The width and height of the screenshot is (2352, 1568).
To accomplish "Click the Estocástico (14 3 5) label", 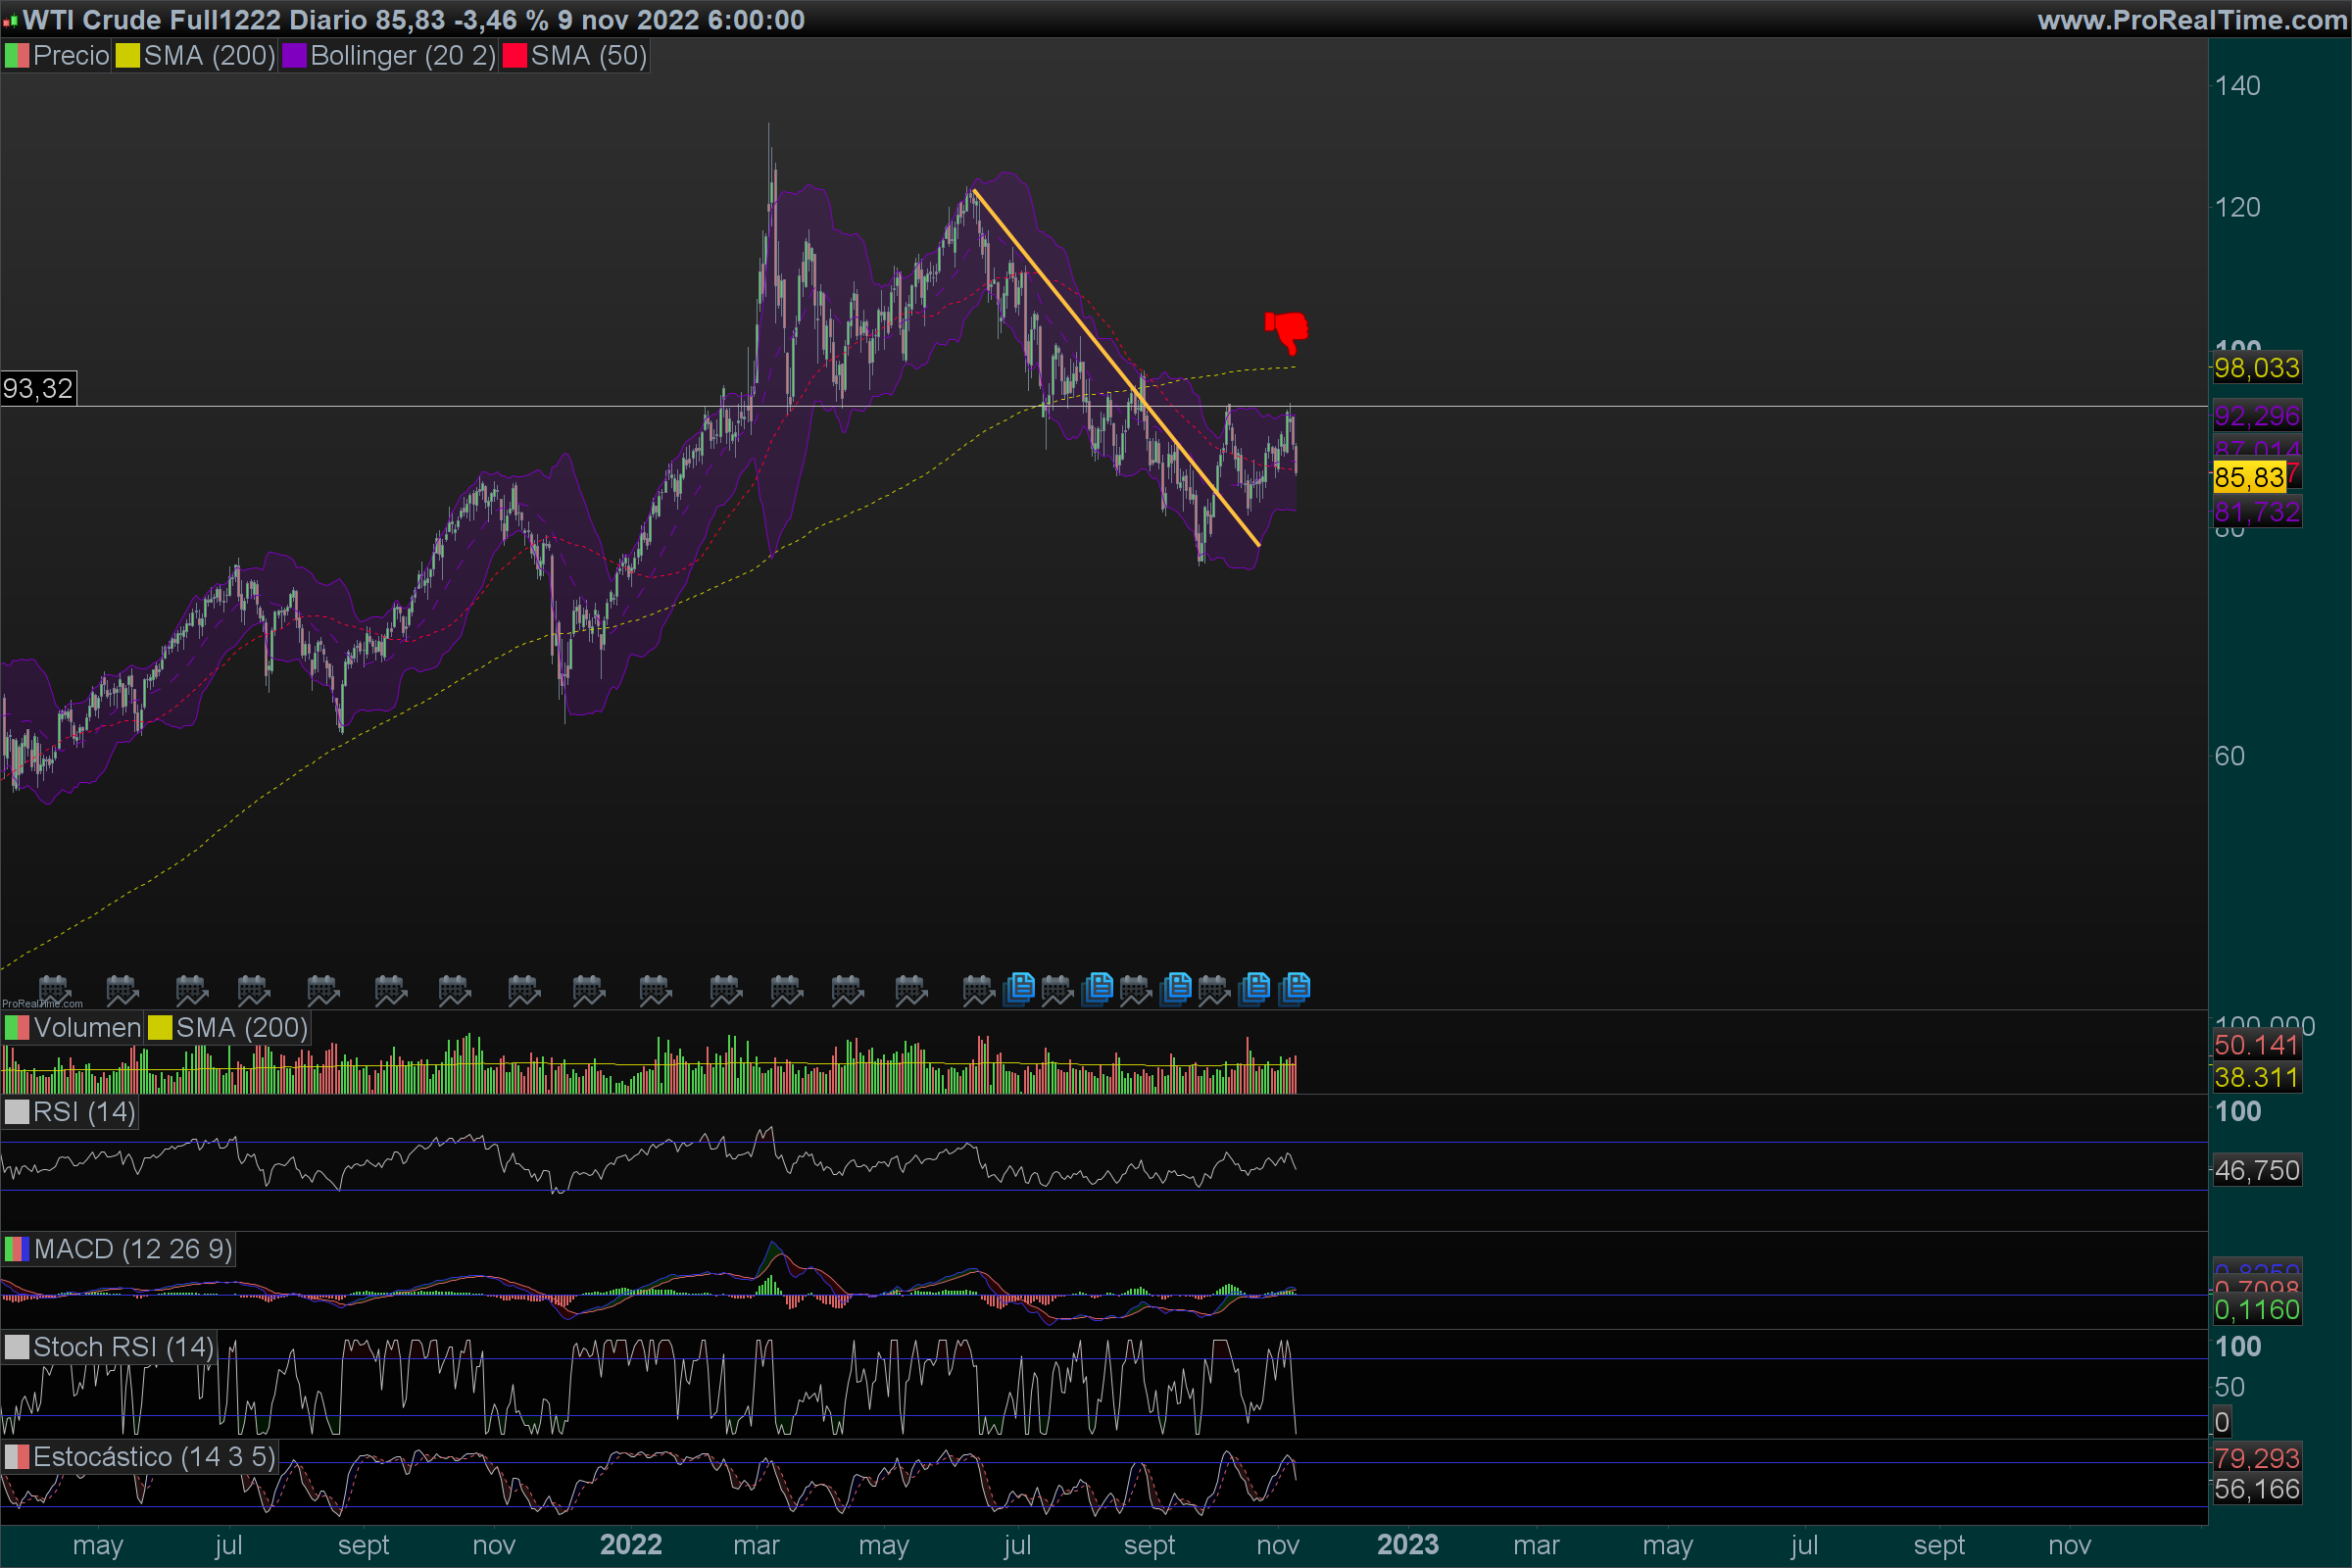I will (x=153, y=1457).
